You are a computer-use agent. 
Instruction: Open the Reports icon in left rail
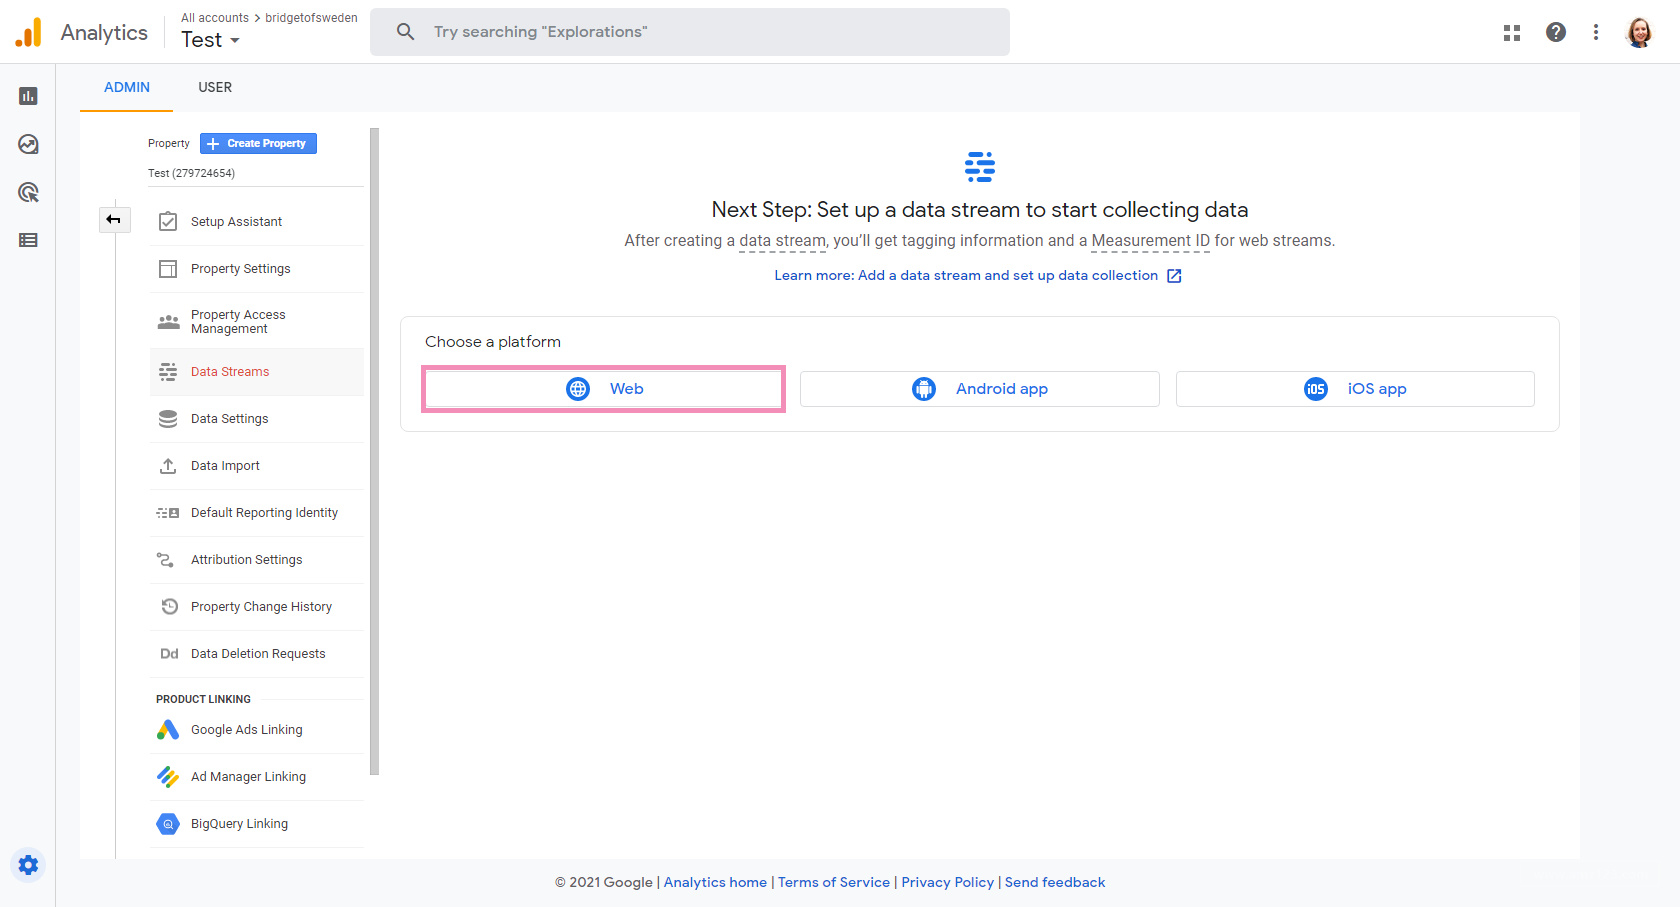[28, 96]
